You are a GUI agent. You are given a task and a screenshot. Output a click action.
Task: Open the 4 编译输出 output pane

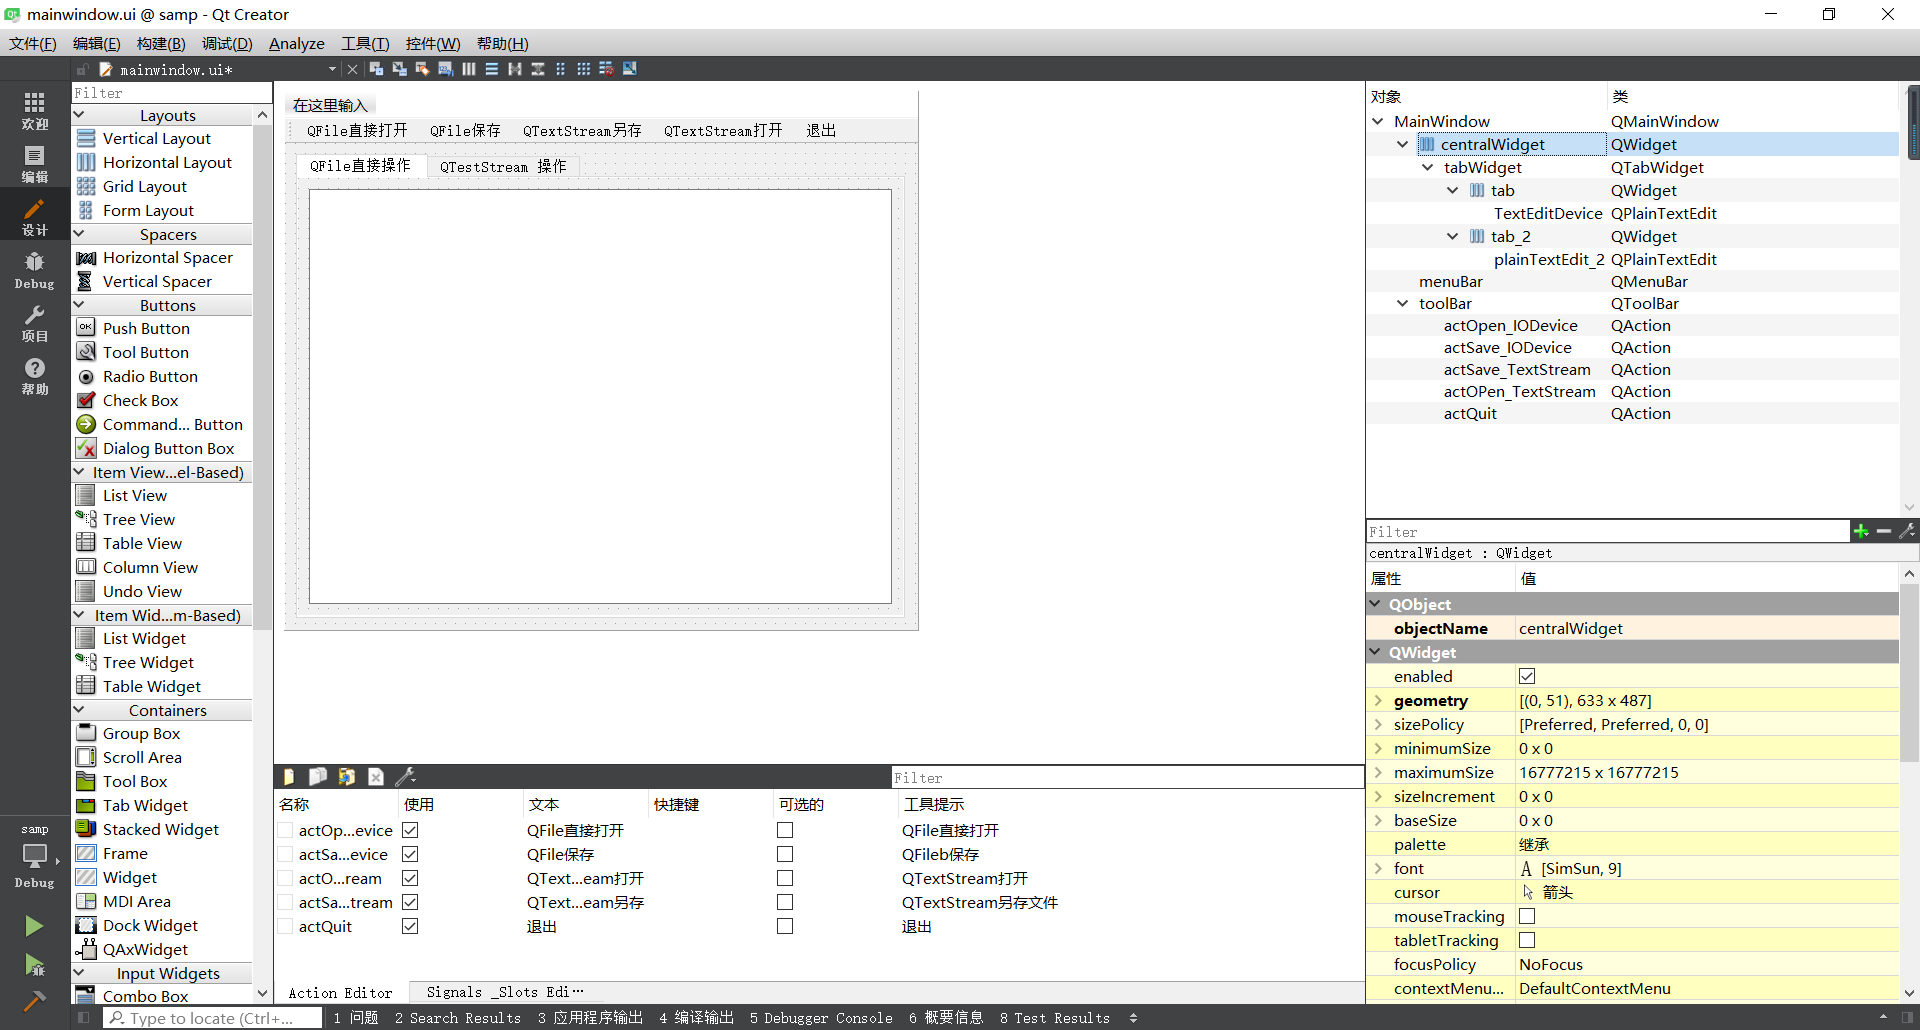coord(697,1018)
